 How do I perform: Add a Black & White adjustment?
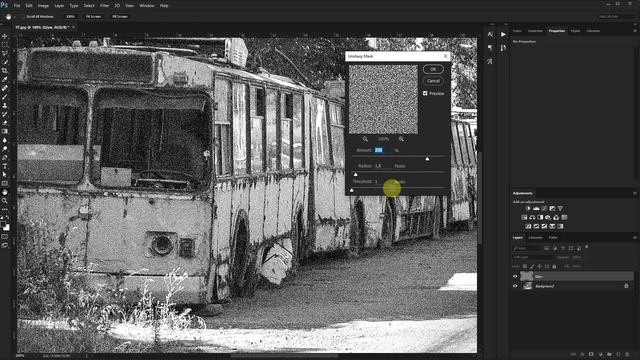click(x=540, y=218)
